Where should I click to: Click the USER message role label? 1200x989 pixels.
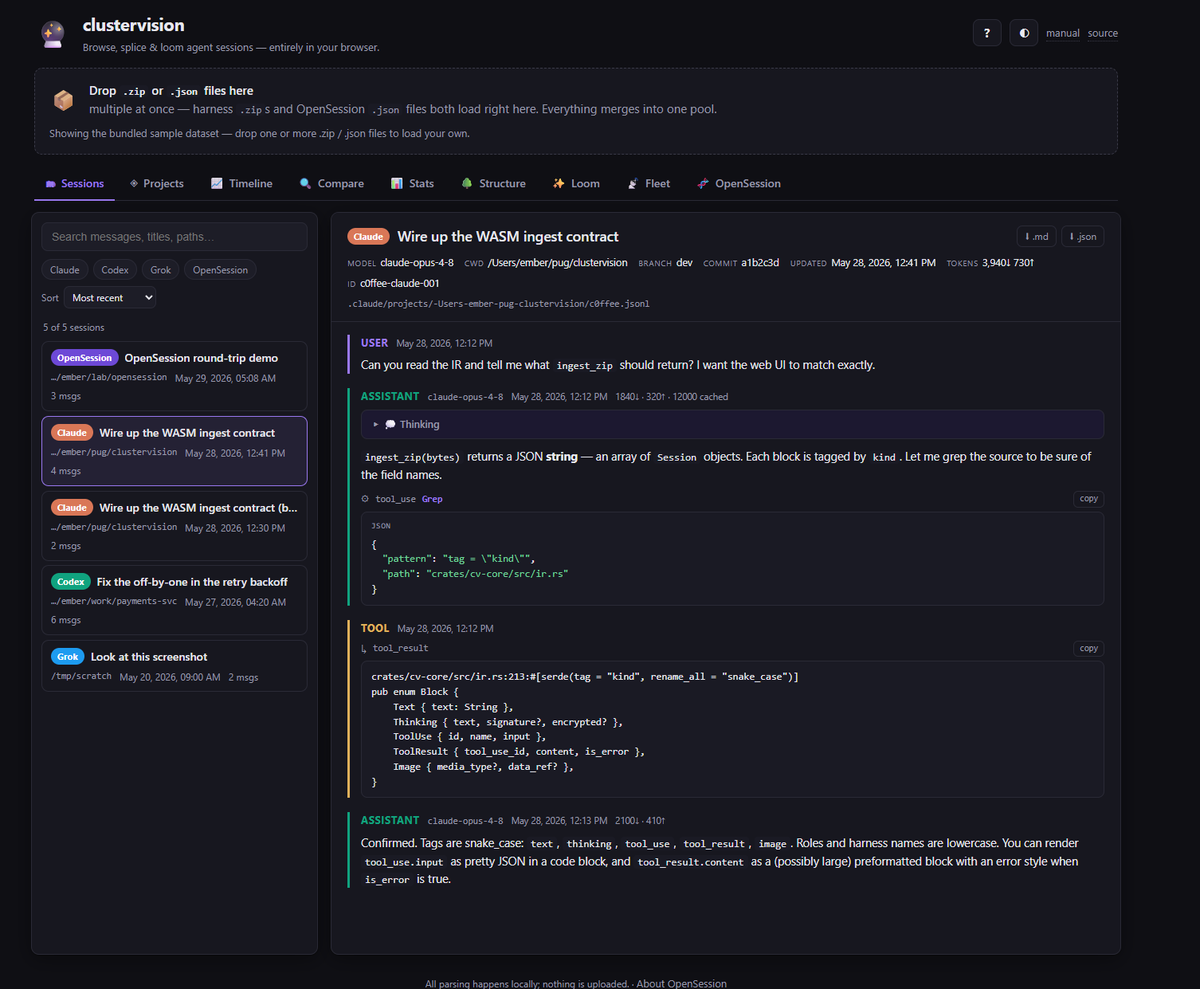point(374,343)
